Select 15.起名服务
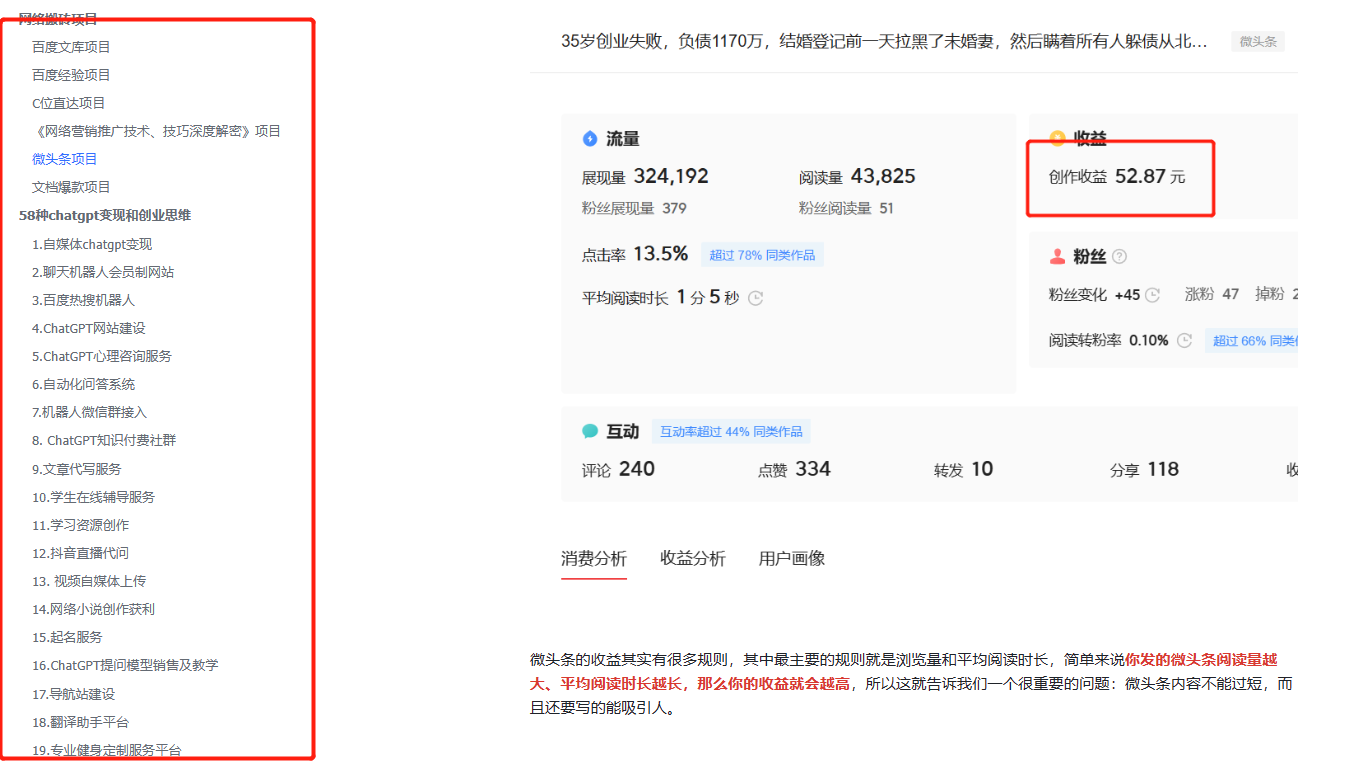Viewport: 1368px width, 762px height. click(x=67, y=637)
